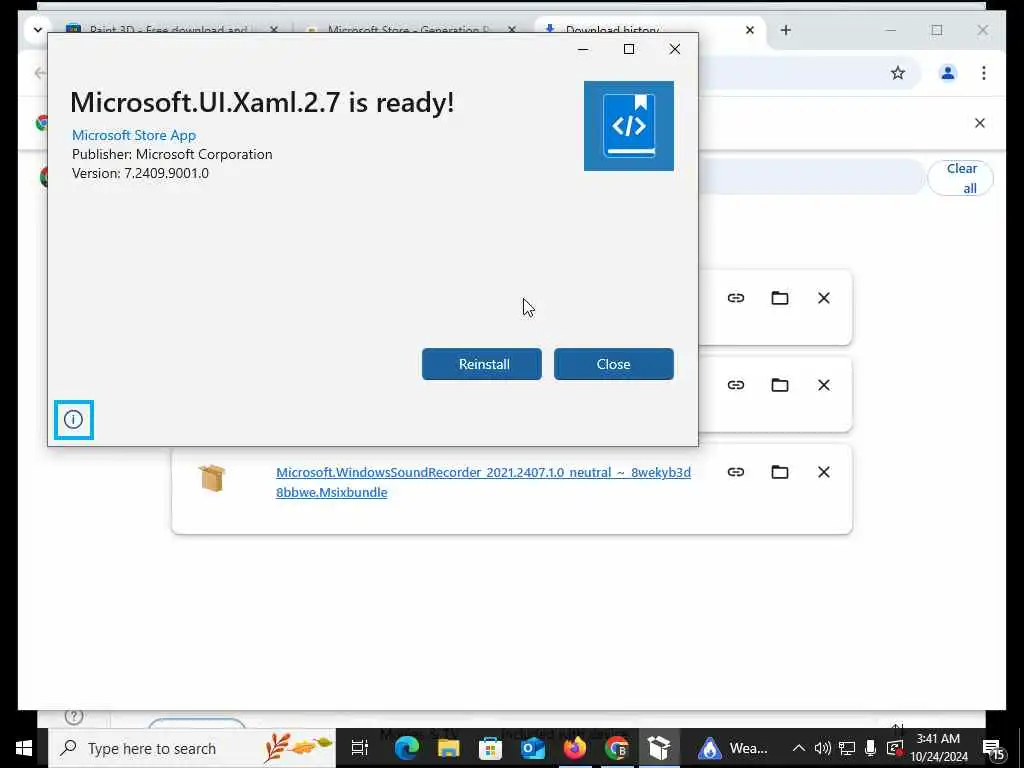
Task: Click the microphone icon in system tray
Action: click(x=871, y=748)
